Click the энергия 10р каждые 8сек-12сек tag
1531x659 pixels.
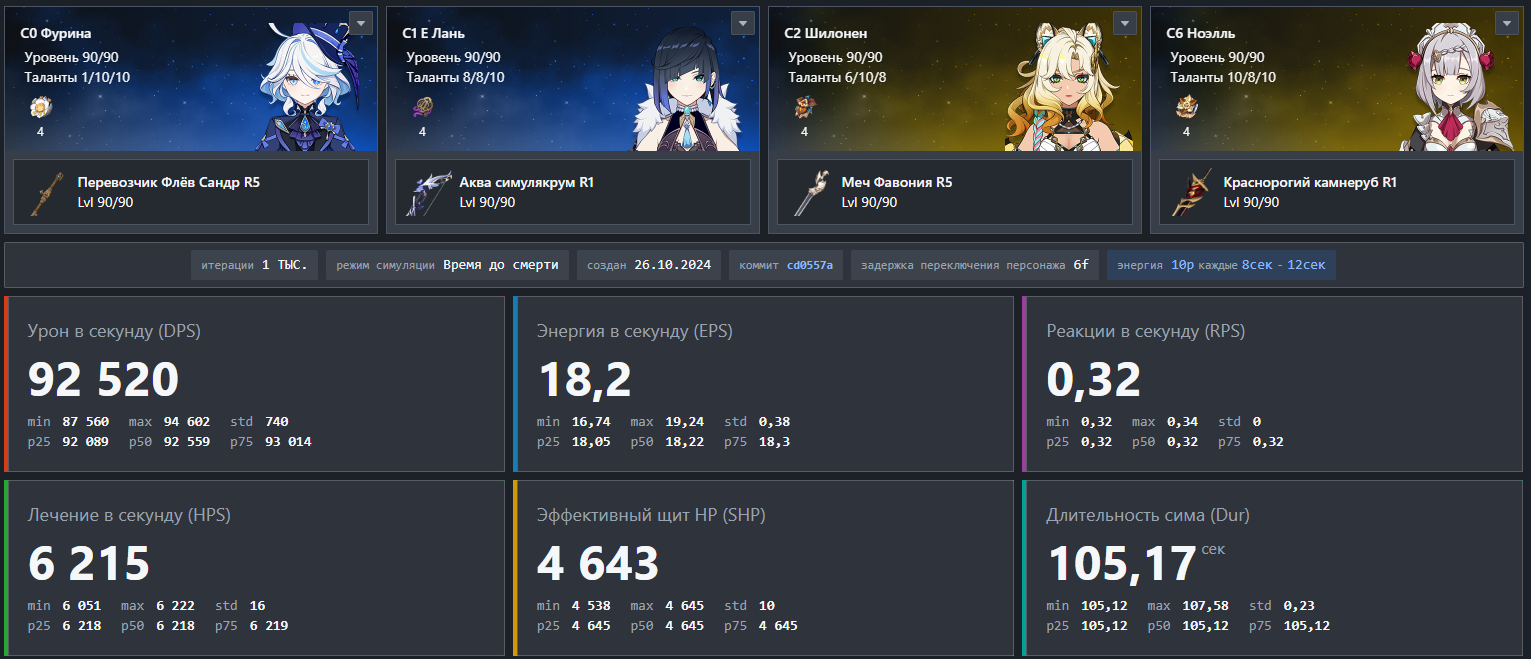[x=1221, y=265]
